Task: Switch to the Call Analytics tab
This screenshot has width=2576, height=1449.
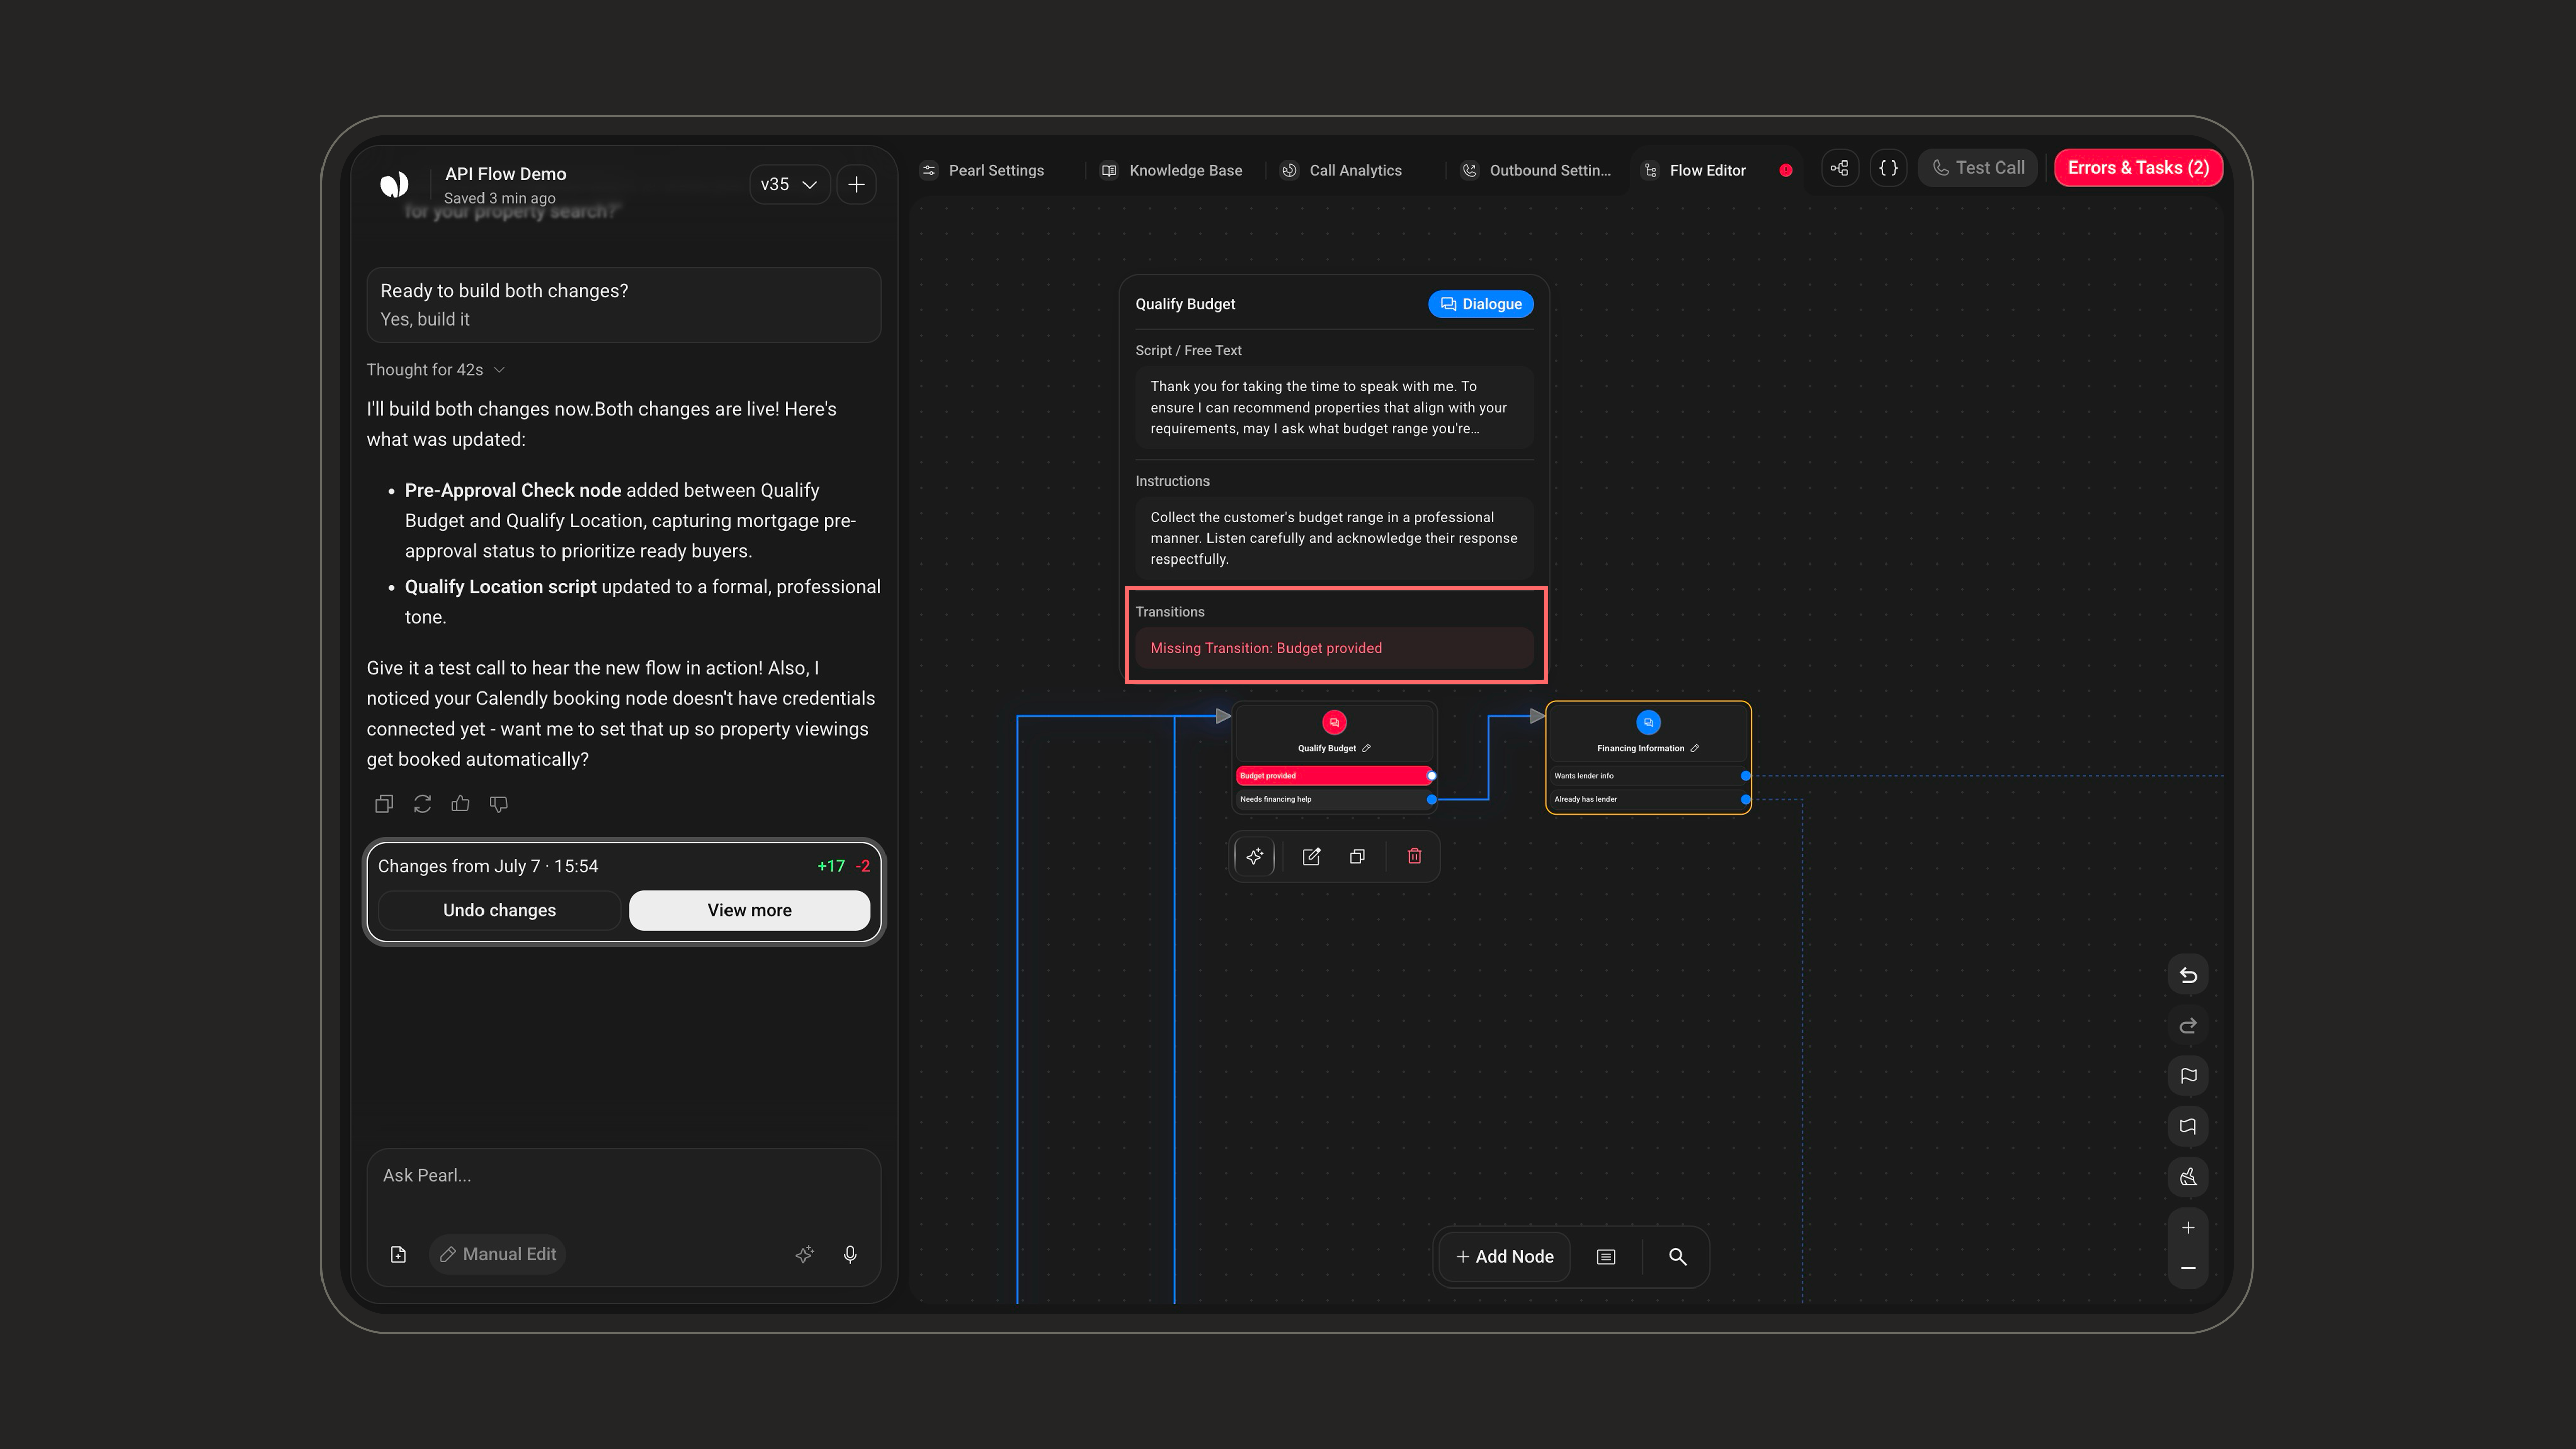Action: click(1342, 170)
